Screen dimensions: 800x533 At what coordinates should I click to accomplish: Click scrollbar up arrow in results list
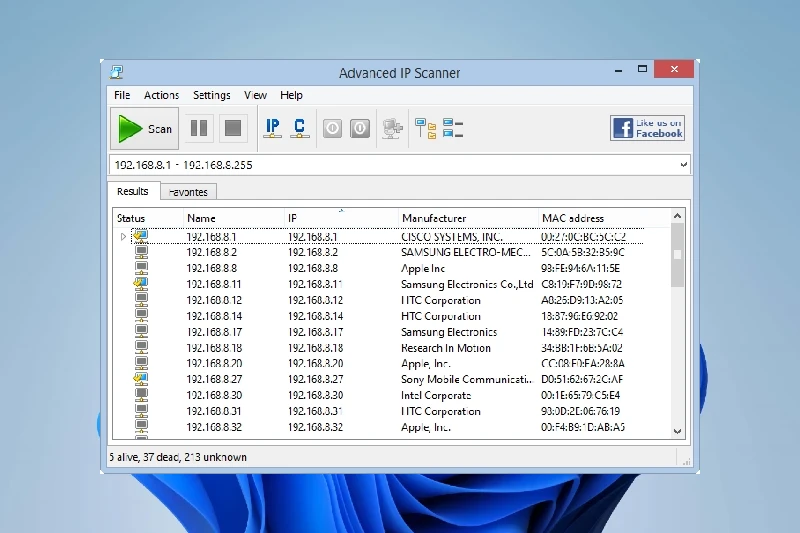(x=677, y=216)
